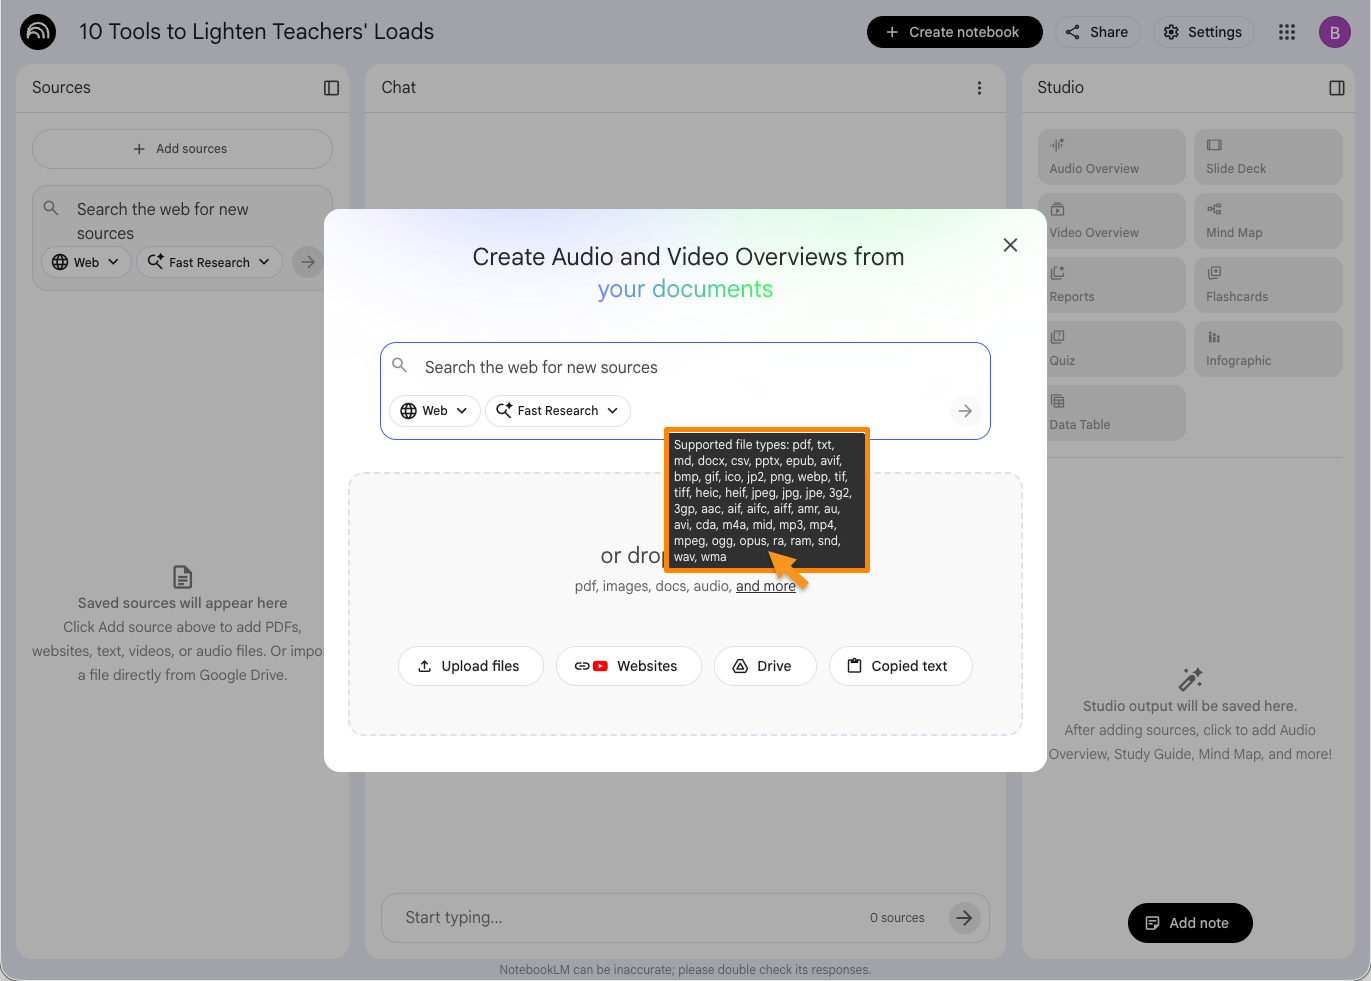Click the 'and more' link
The width and height of the screenshot is (1371, 981).
[x=765, y=586]
